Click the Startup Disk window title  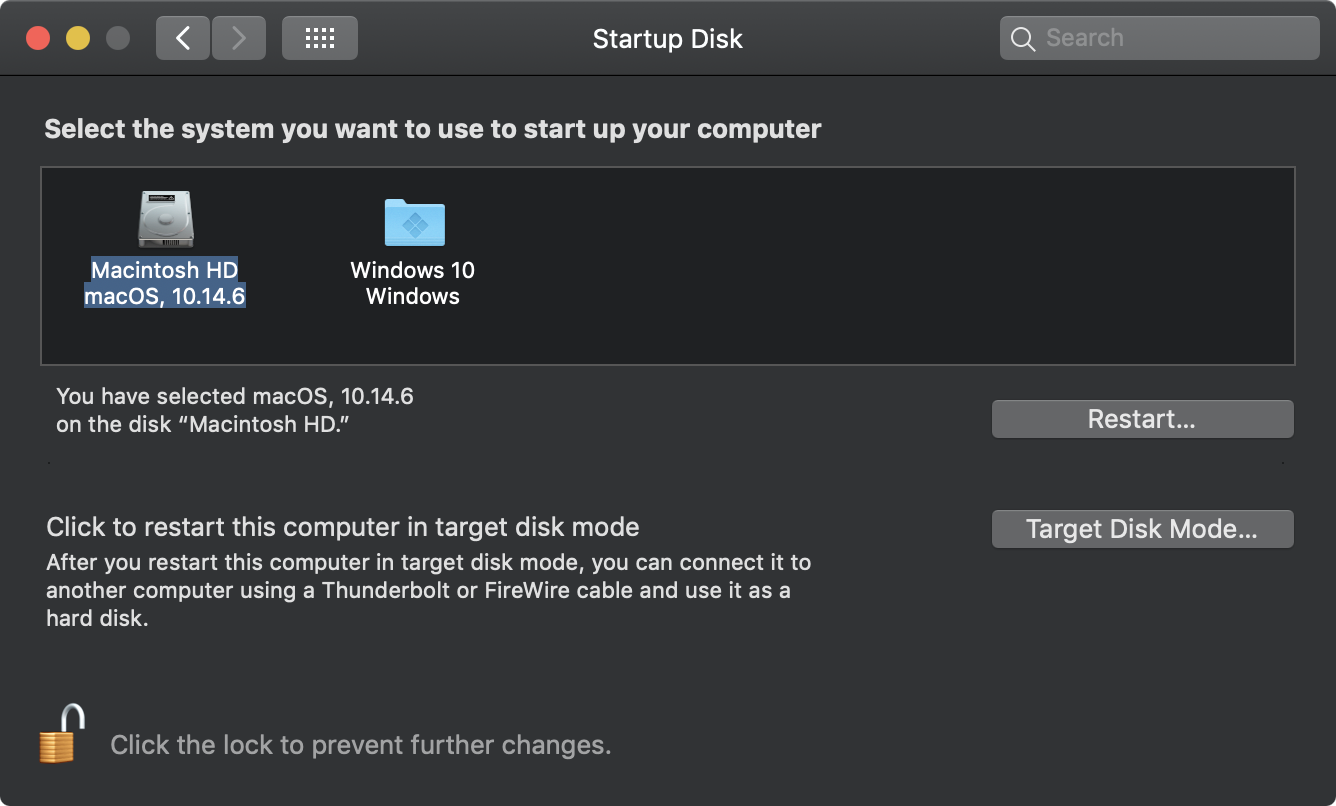[x=668, y=39]
